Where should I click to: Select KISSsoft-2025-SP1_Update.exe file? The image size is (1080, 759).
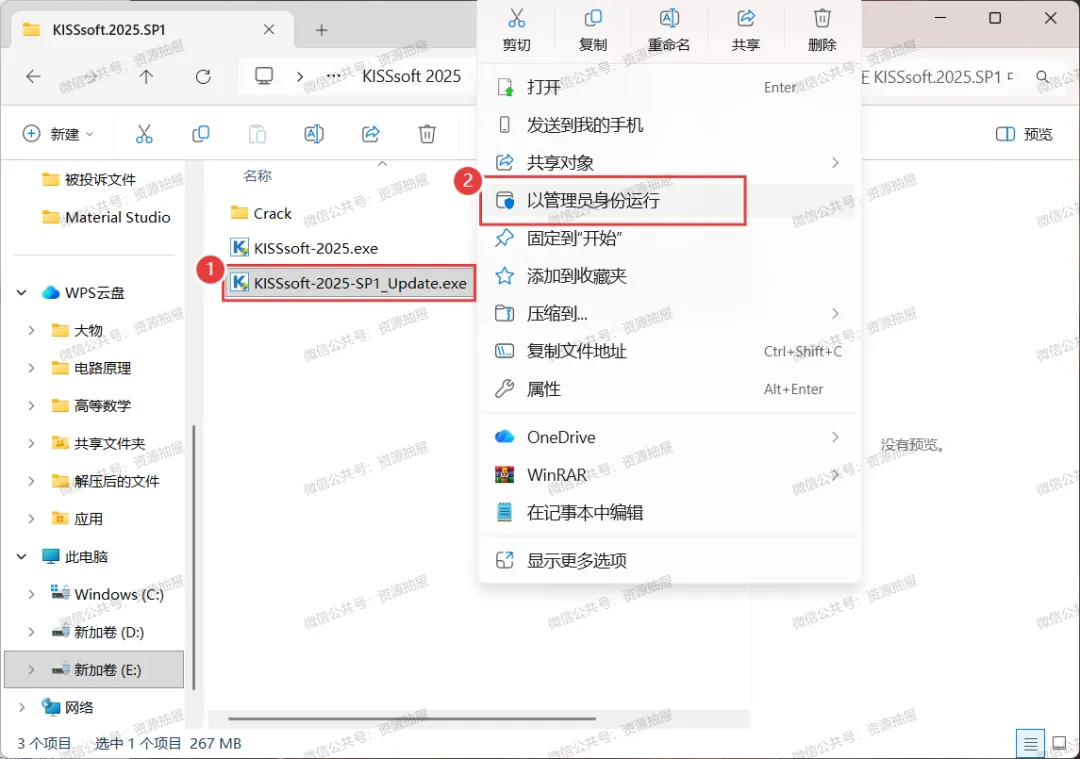click(349, 283)
